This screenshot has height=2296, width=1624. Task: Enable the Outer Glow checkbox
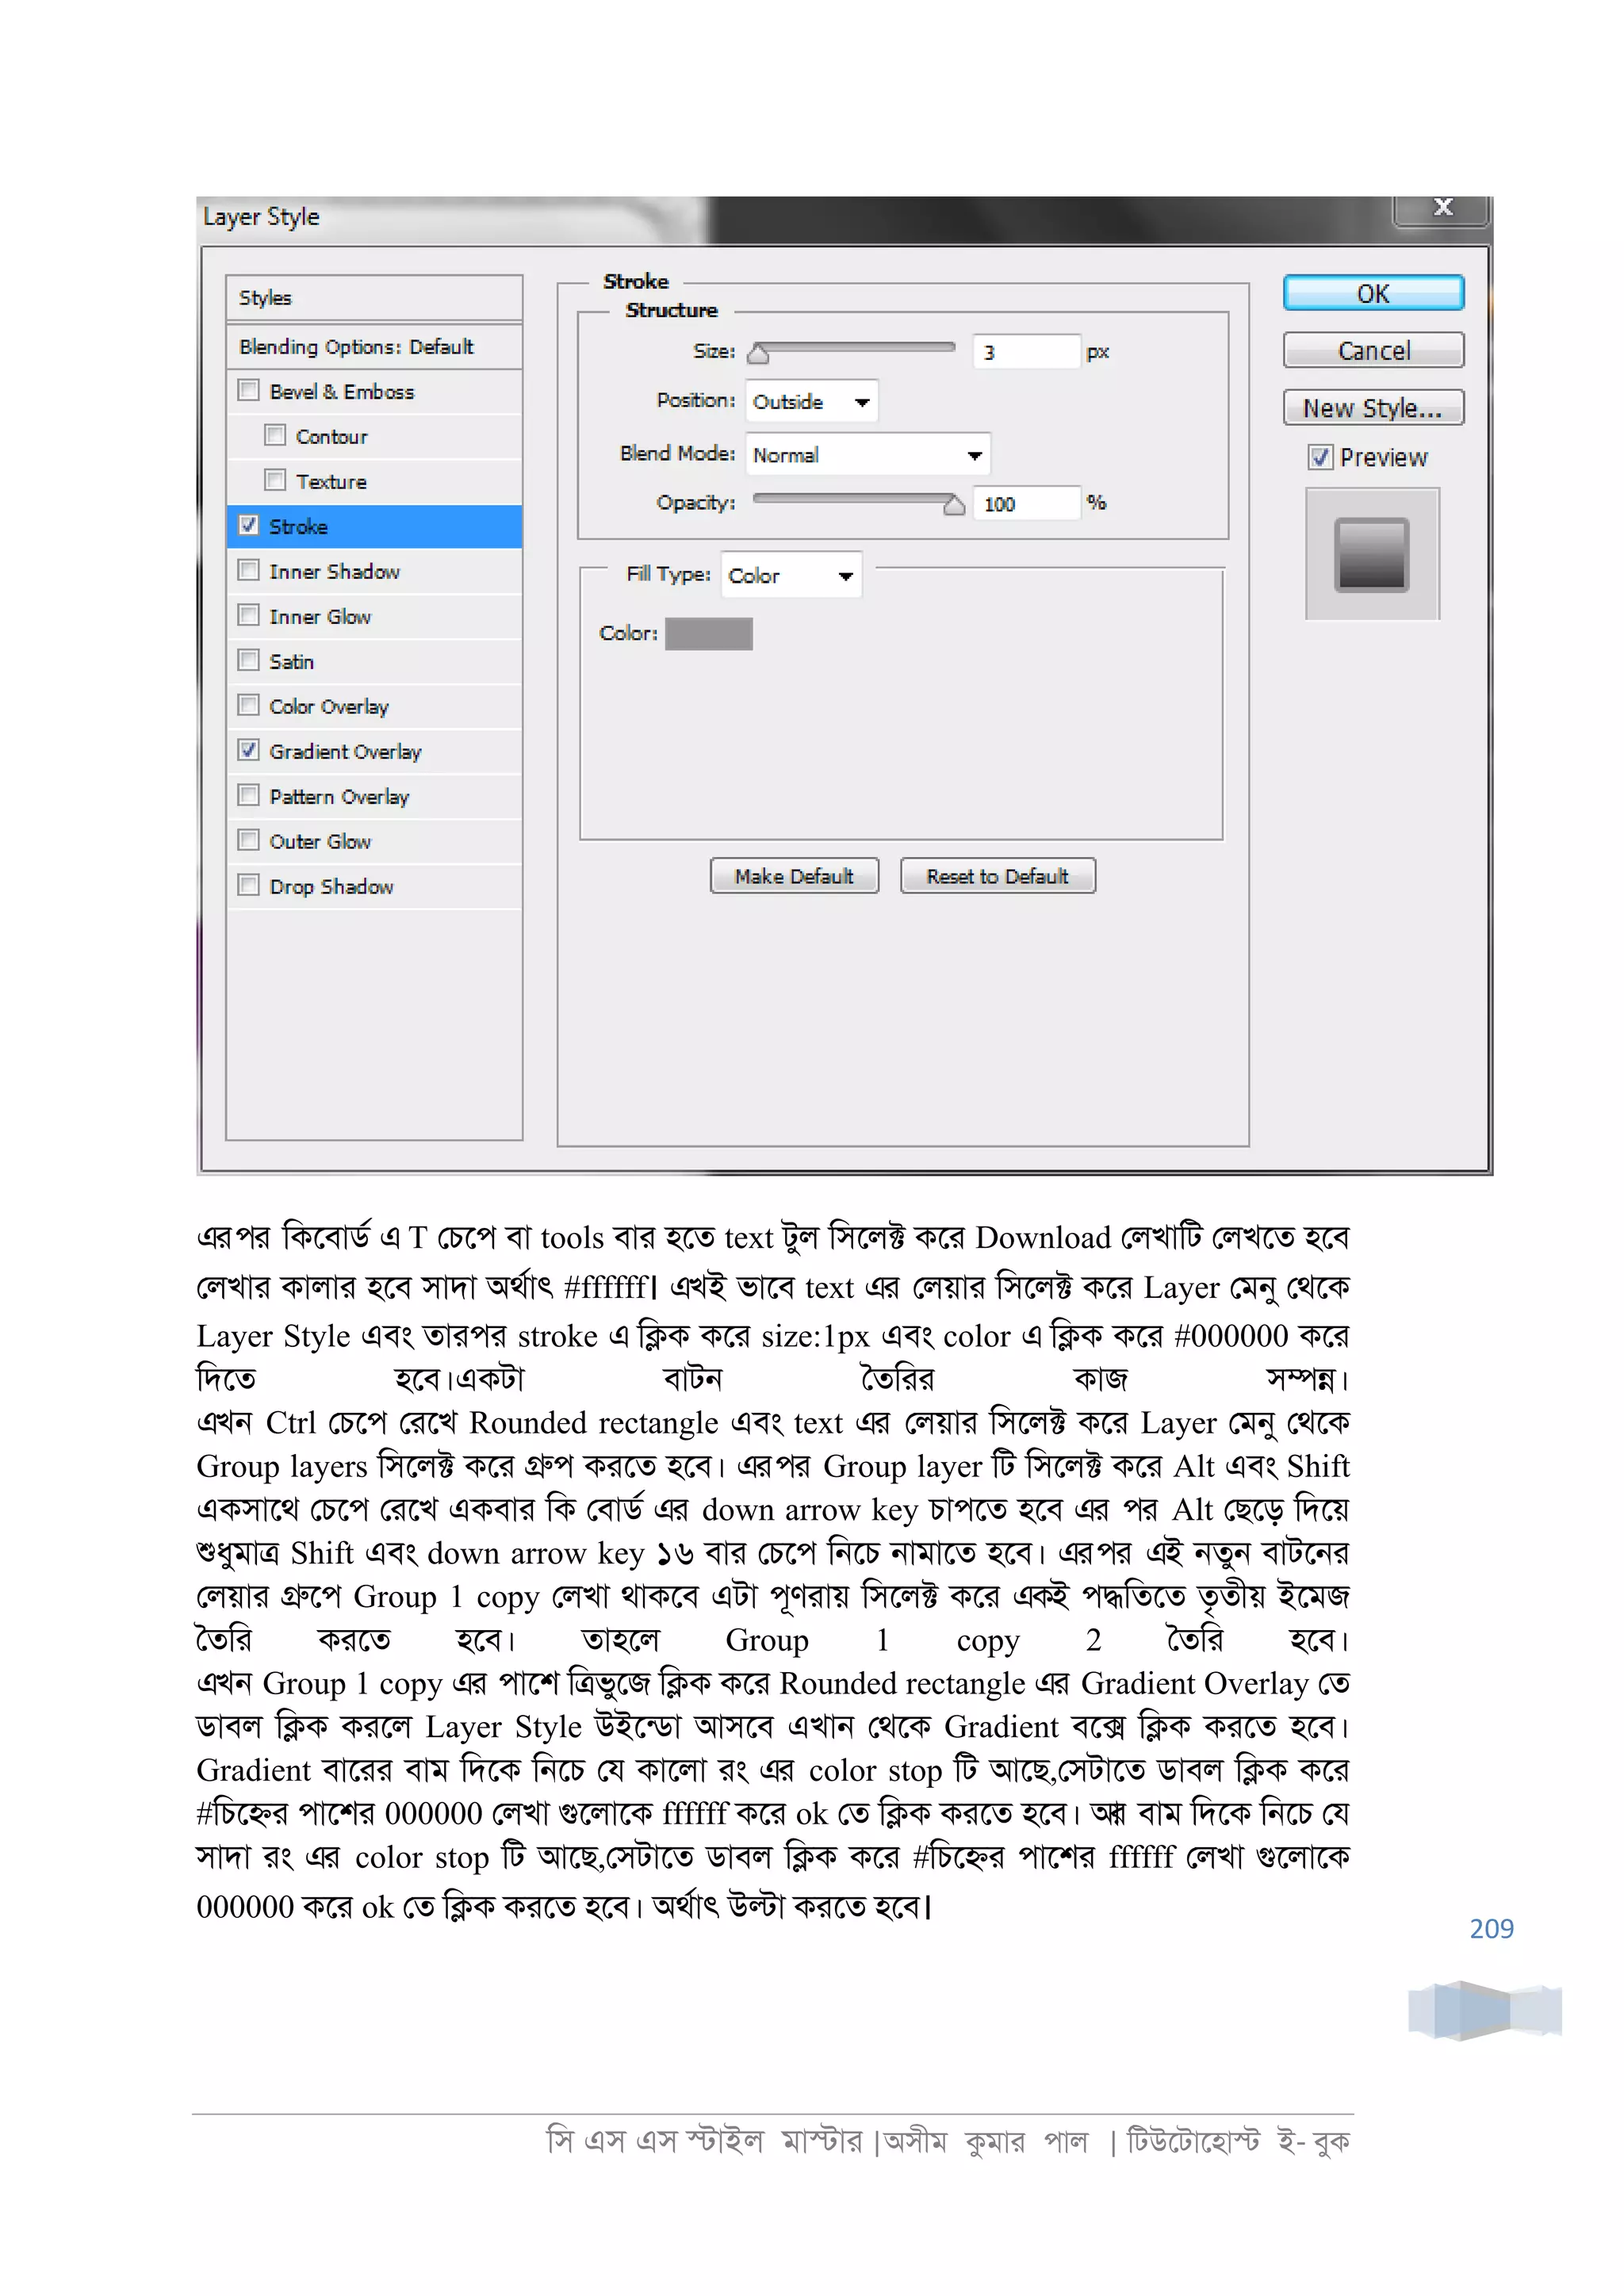pos(249,840)
